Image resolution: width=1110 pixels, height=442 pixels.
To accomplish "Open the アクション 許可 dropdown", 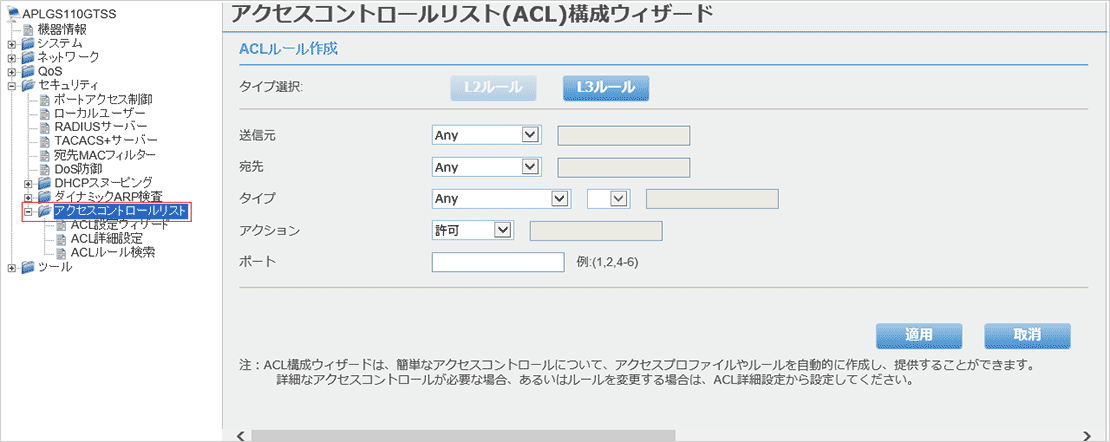I will (x=472, y=230).
